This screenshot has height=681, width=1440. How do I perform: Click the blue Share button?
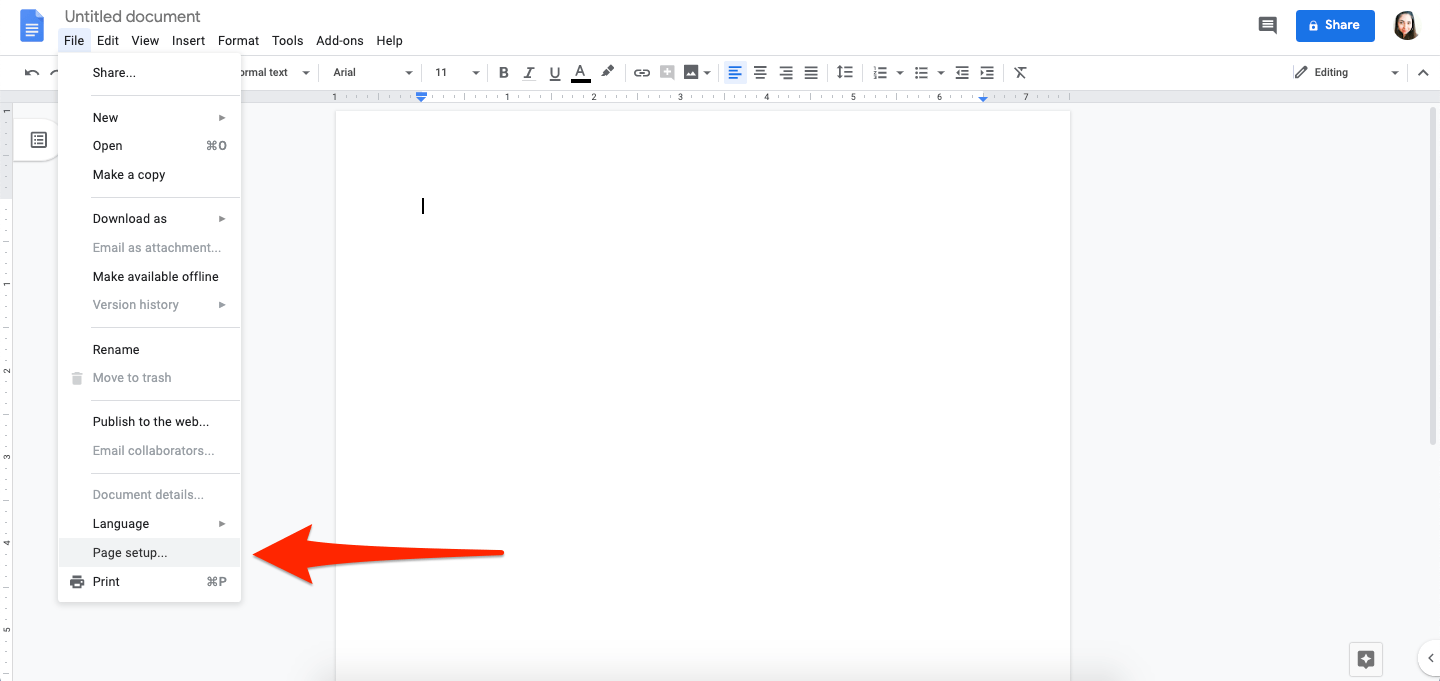click(1335, 26)
